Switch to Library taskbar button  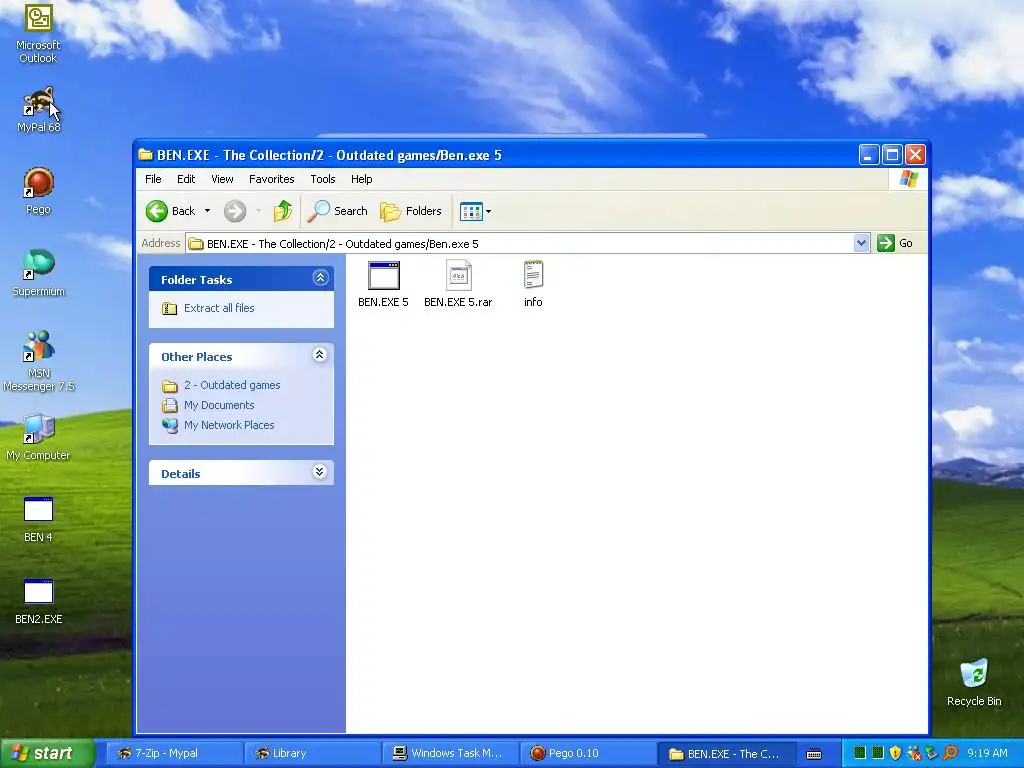[x=311, y=753]
